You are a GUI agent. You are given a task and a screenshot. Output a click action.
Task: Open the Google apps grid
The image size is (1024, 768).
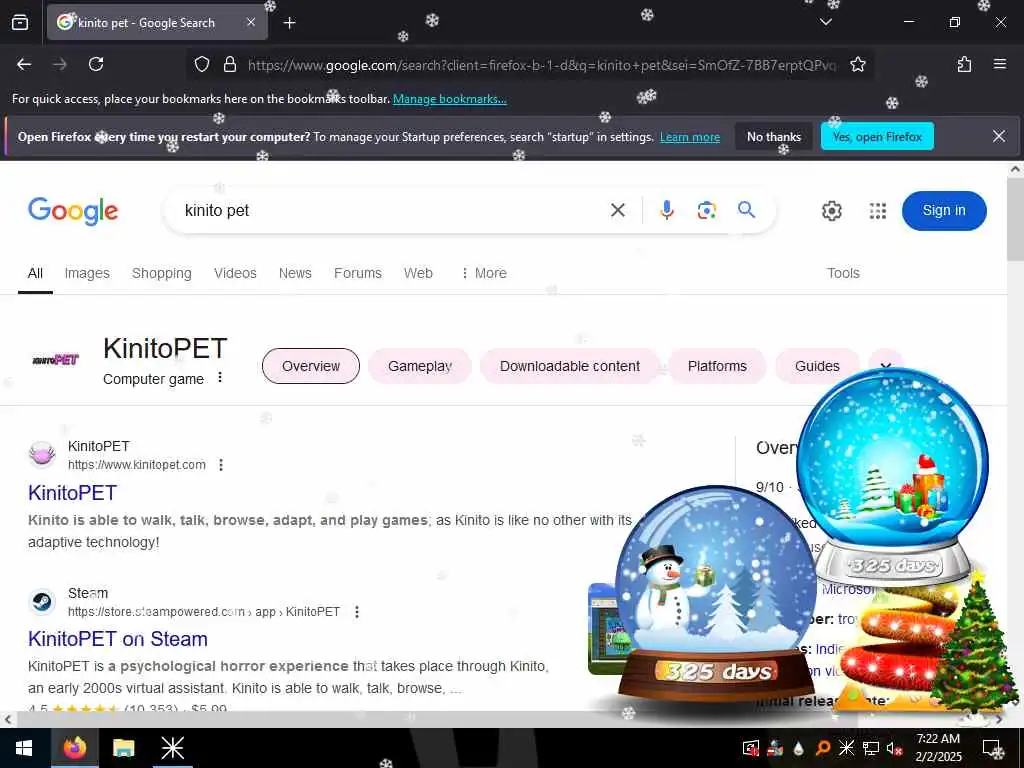tap(878, 211)
